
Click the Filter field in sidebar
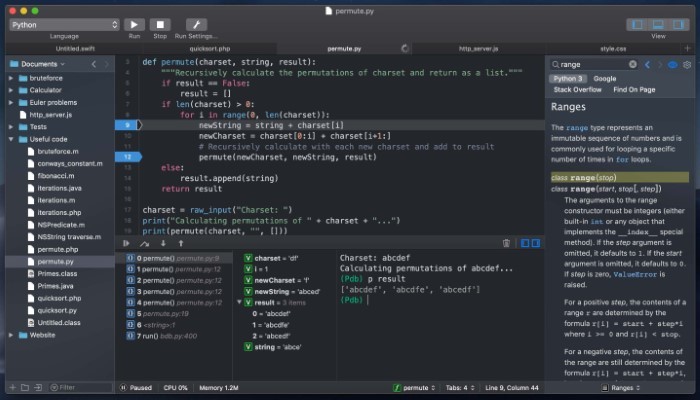[79, 388]
